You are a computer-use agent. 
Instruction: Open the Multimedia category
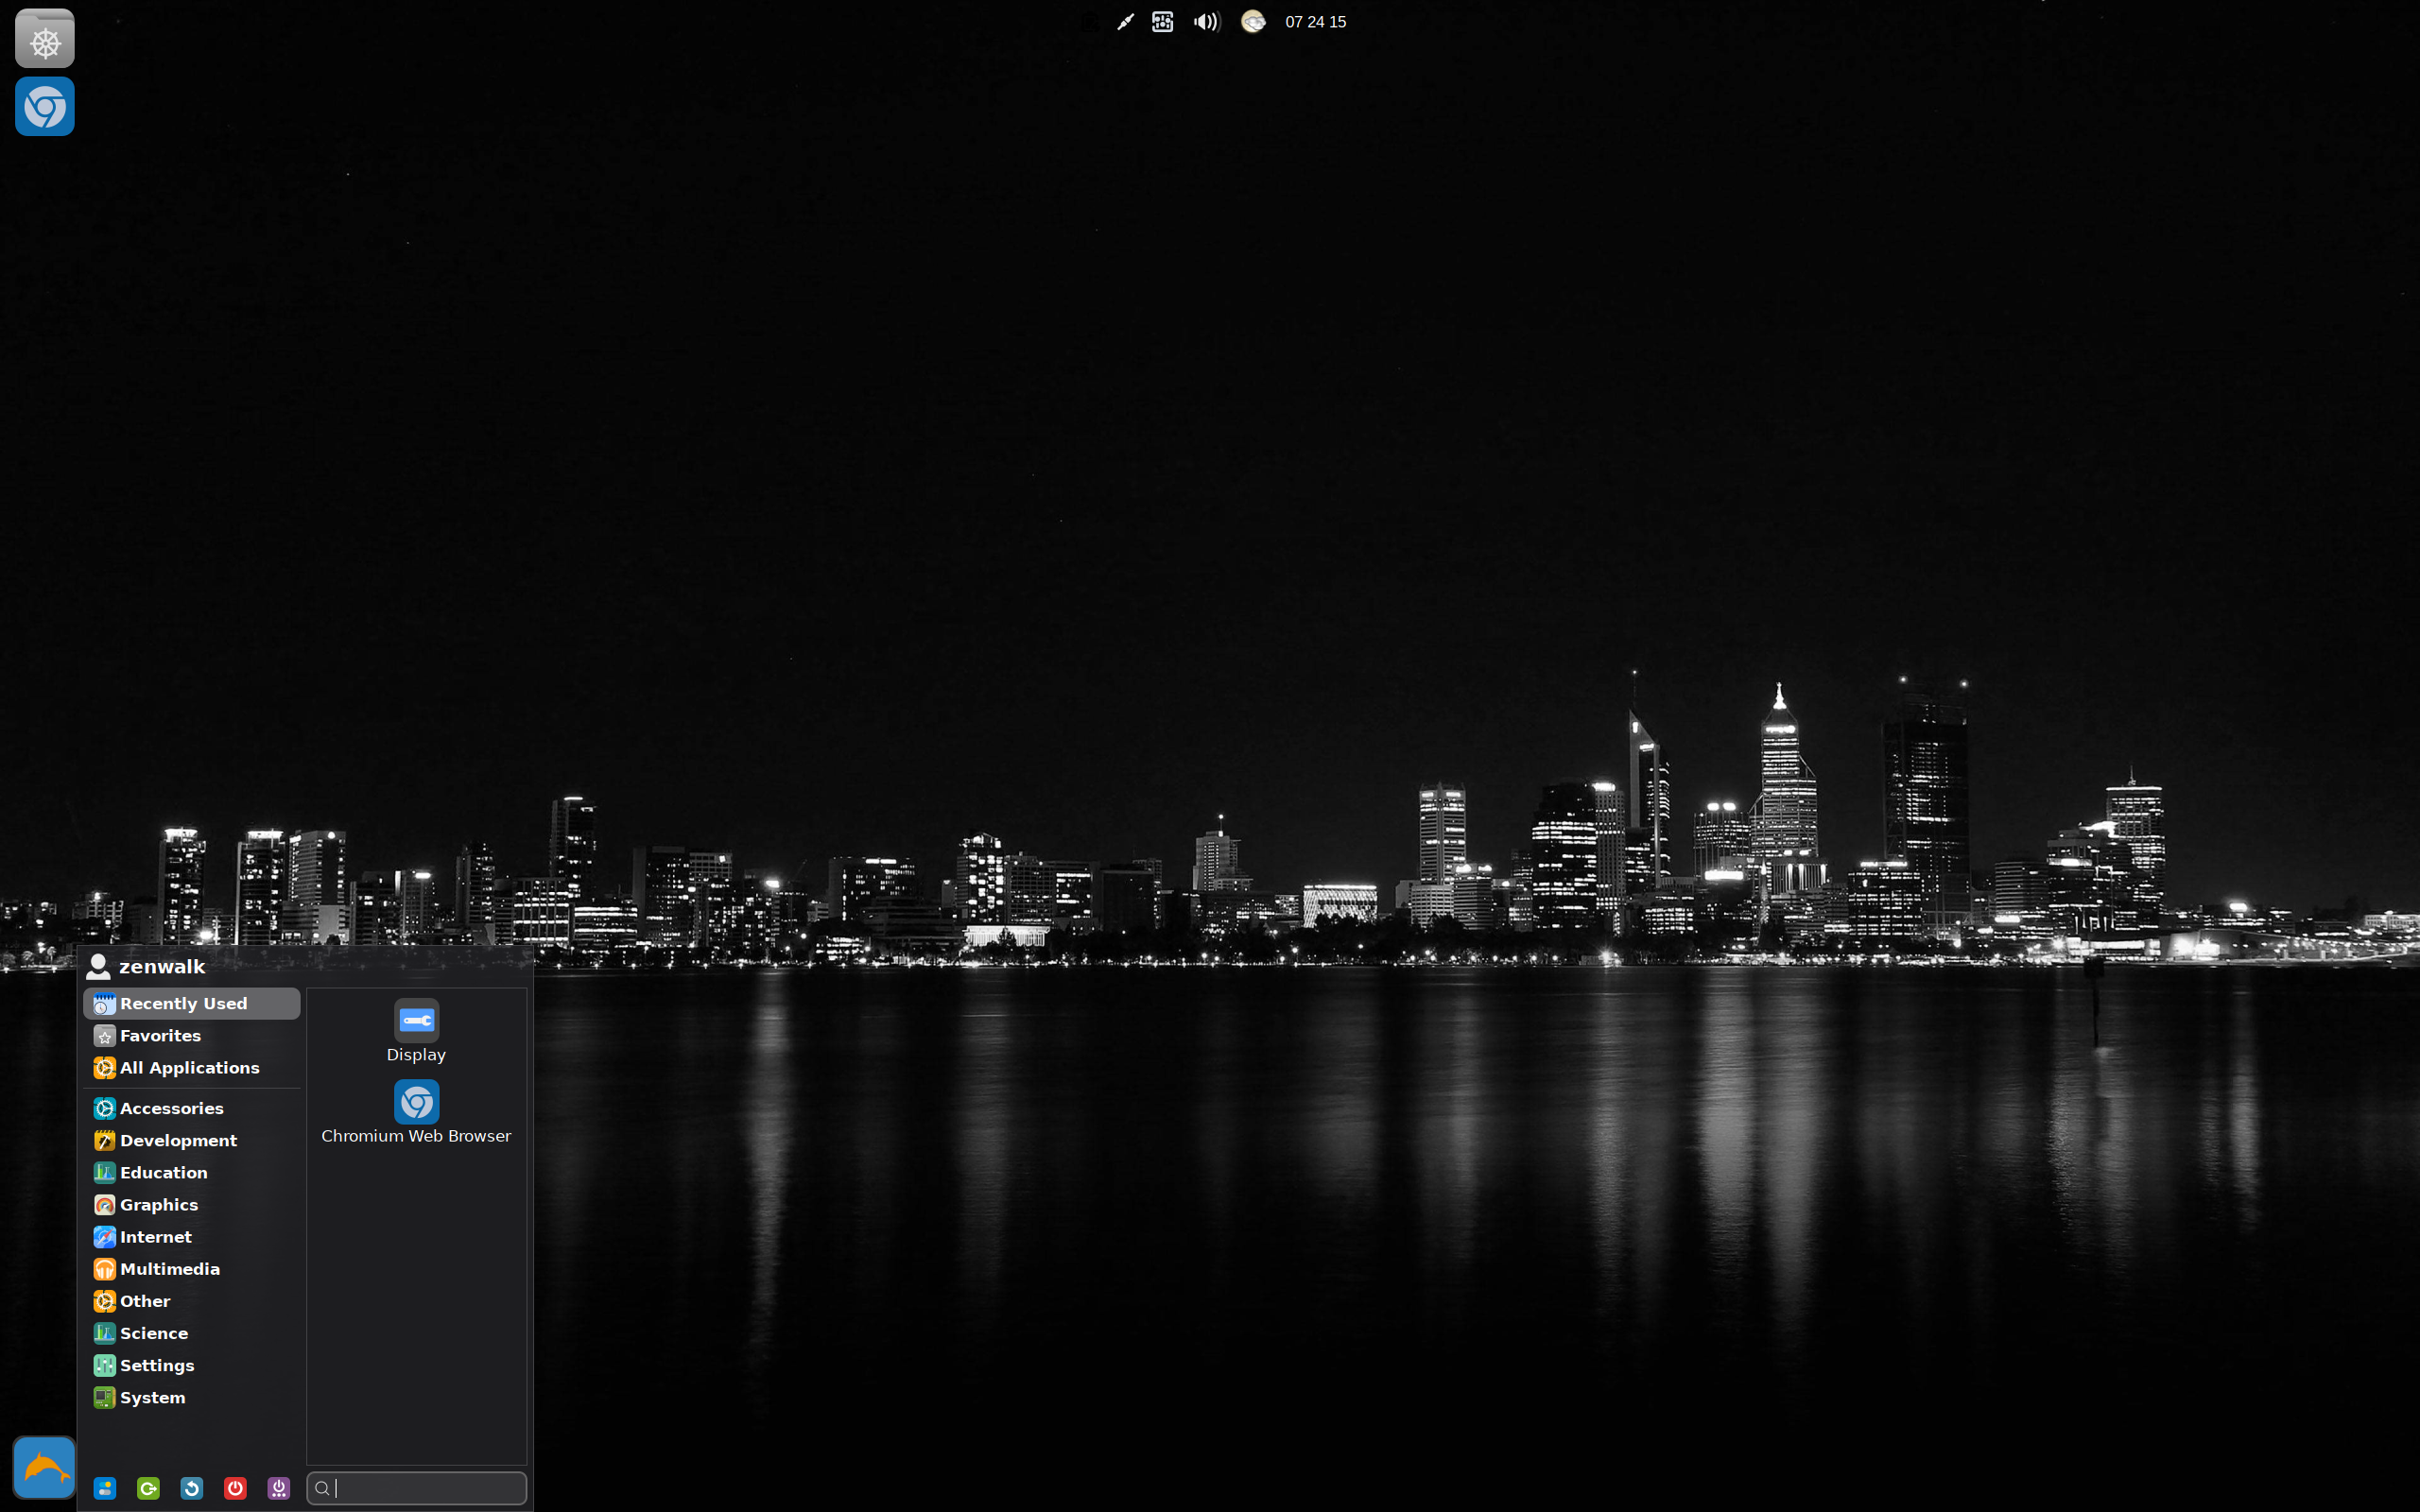click(x=191, y=1268)
